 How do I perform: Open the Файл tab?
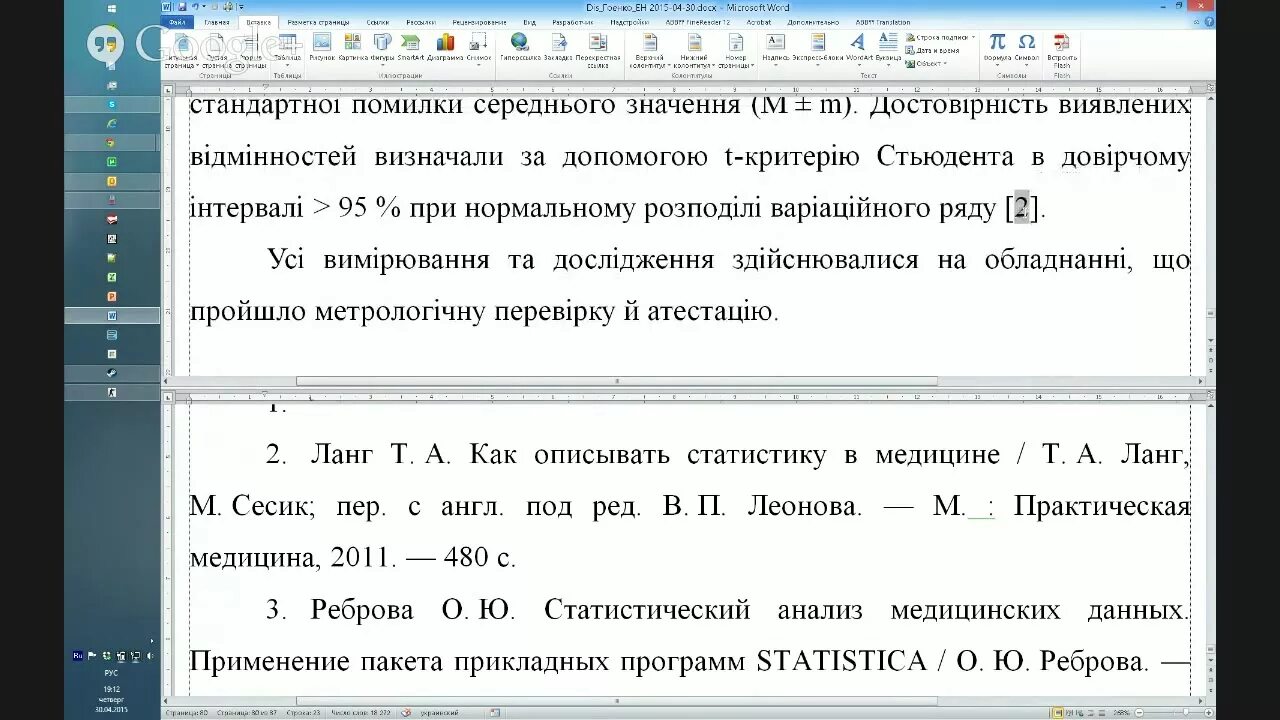(x=176, y=21)
